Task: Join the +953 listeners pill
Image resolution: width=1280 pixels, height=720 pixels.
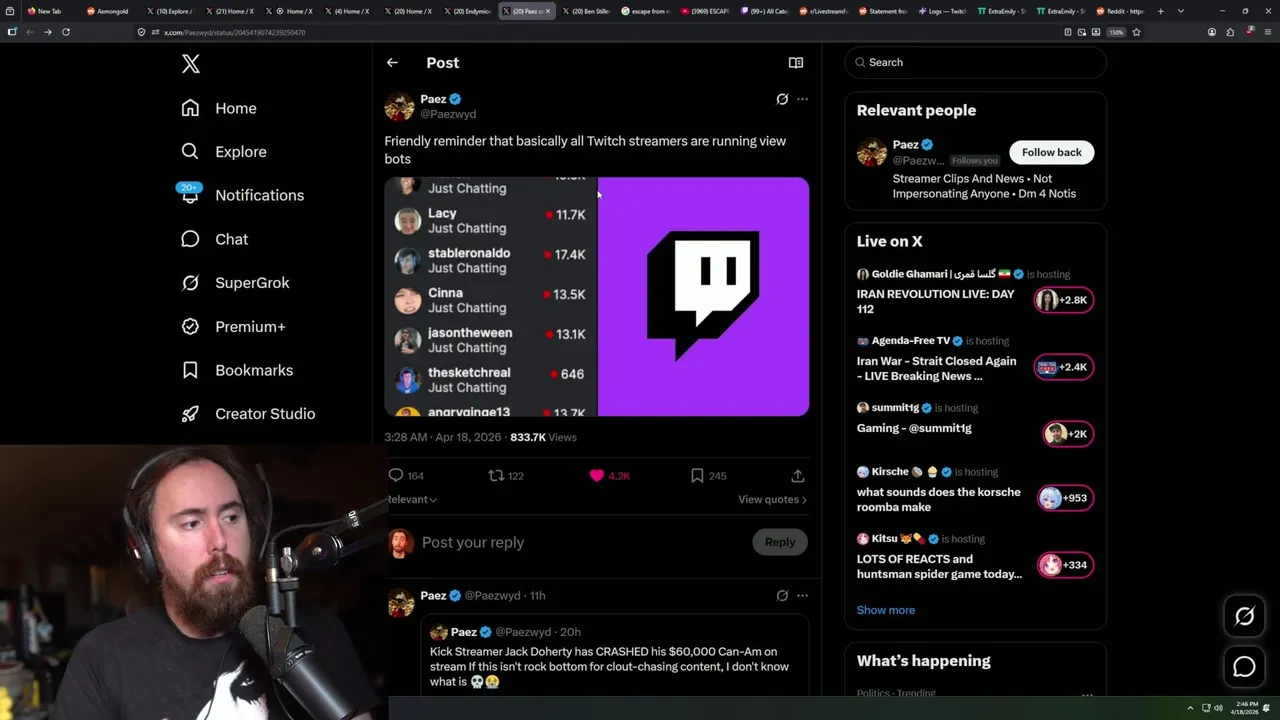Action: [1065, 498]
